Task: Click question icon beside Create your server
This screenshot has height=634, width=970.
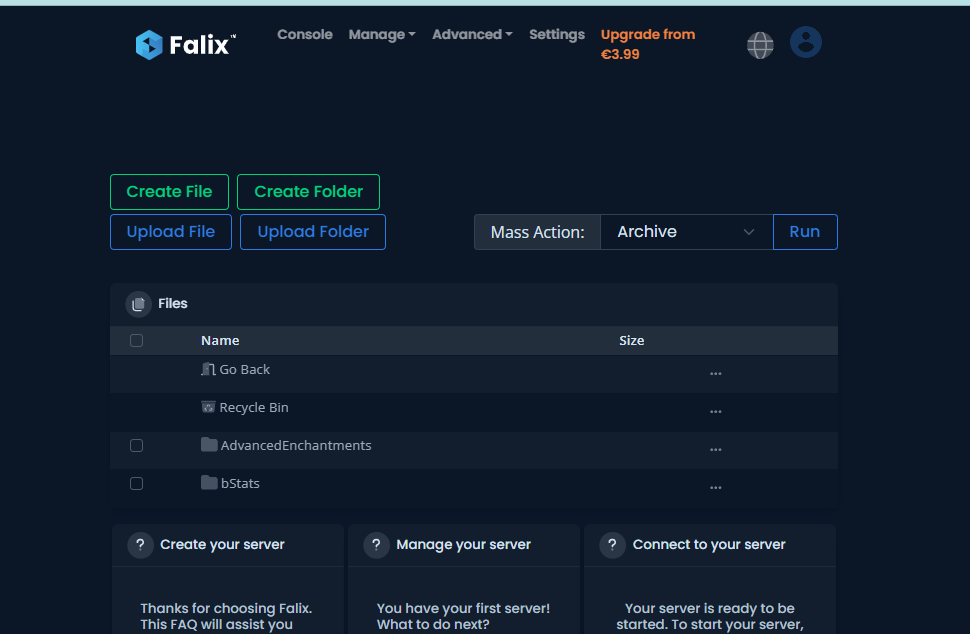Action: 140,545
